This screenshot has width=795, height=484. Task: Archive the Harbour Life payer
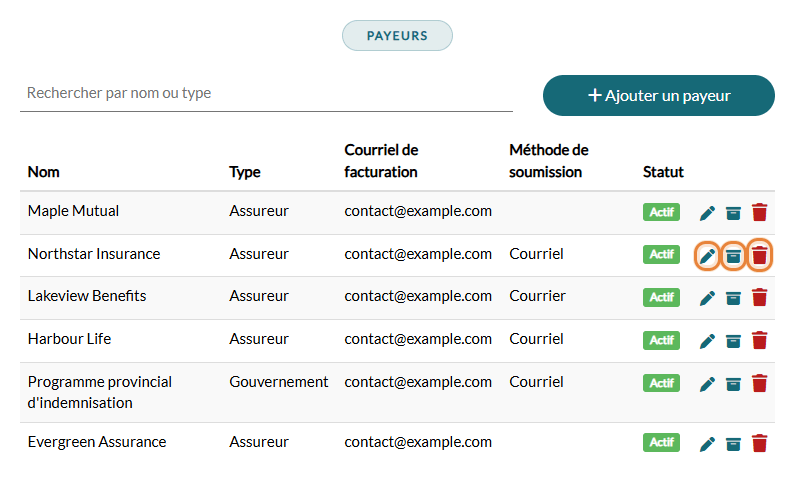[x=733, y=341]
